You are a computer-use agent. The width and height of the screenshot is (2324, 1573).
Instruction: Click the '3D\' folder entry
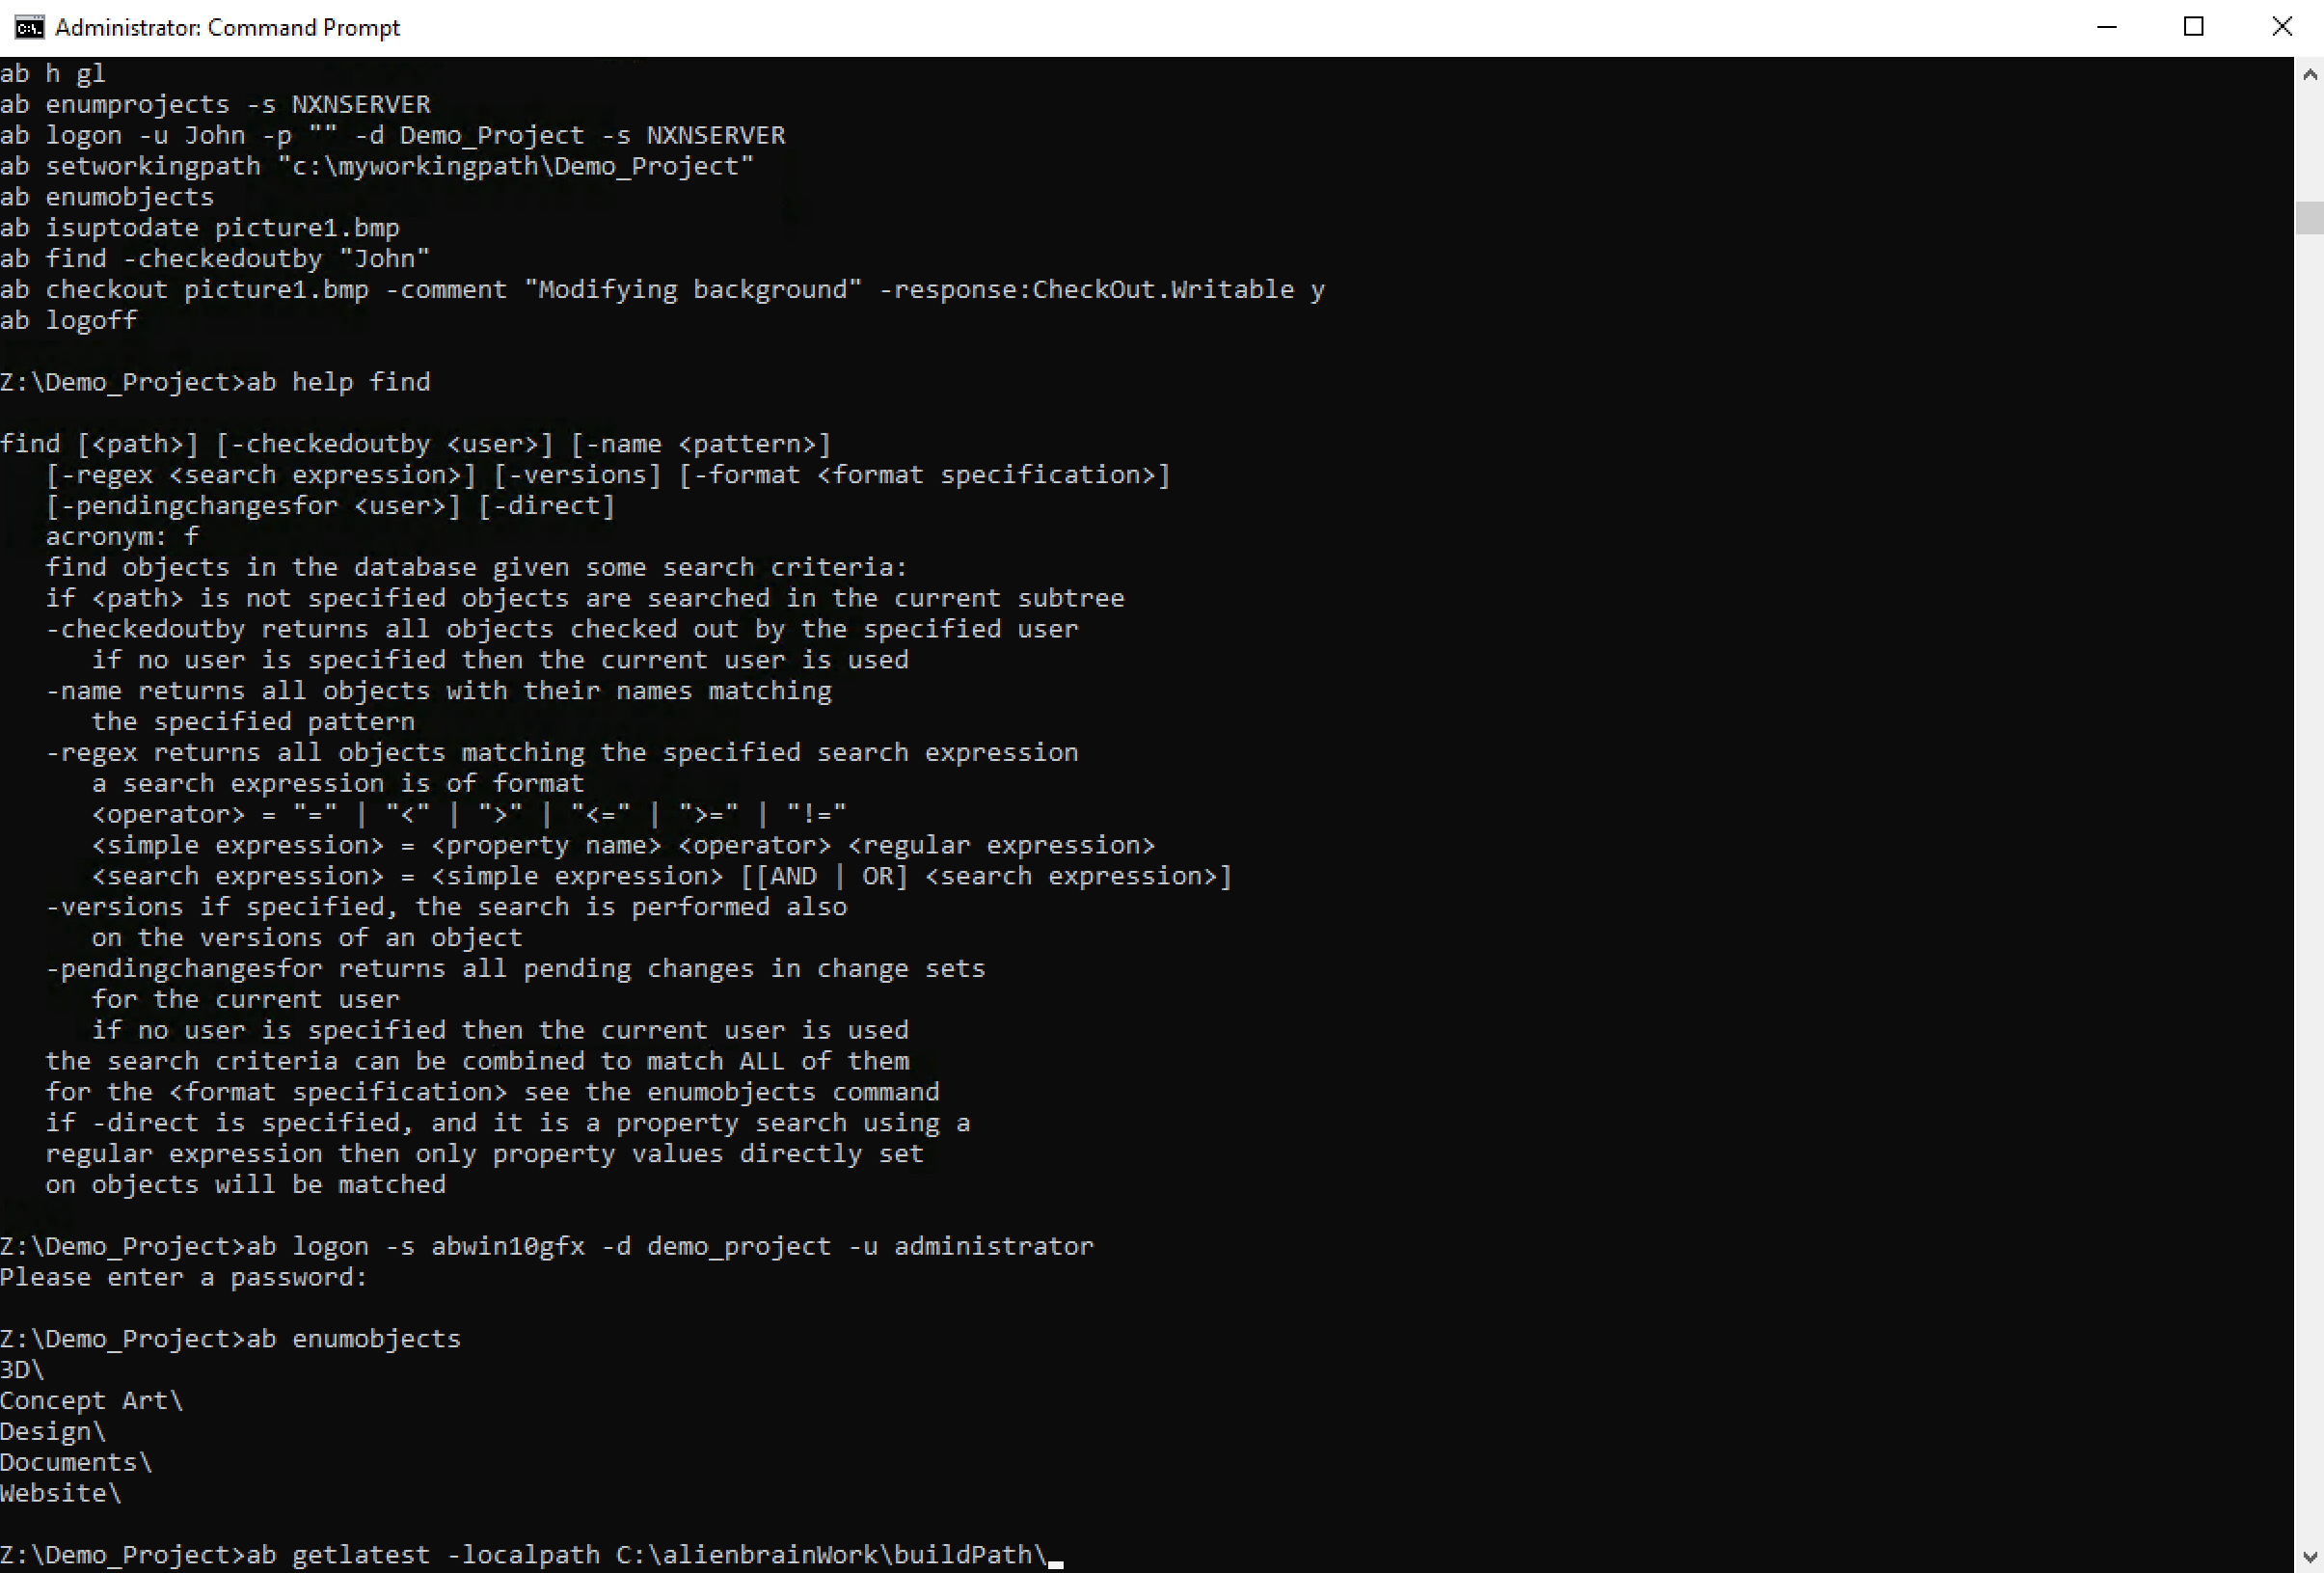pyautogui.click(x=22, y=1369)
